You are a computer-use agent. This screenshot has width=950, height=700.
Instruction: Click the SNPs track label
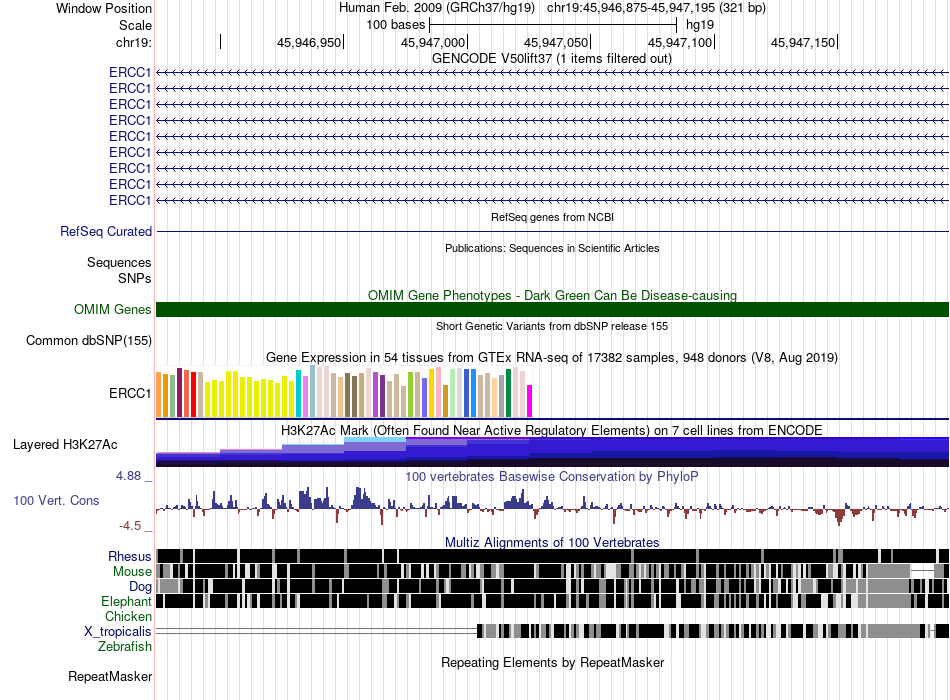pyautogui.click(x=135, y=278)
